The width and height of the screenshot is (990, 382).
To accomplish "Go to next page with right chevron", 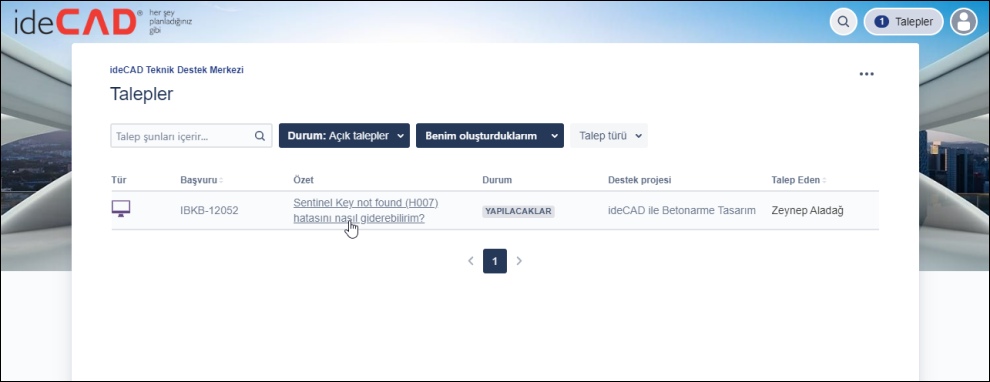I will click(520, 261).
